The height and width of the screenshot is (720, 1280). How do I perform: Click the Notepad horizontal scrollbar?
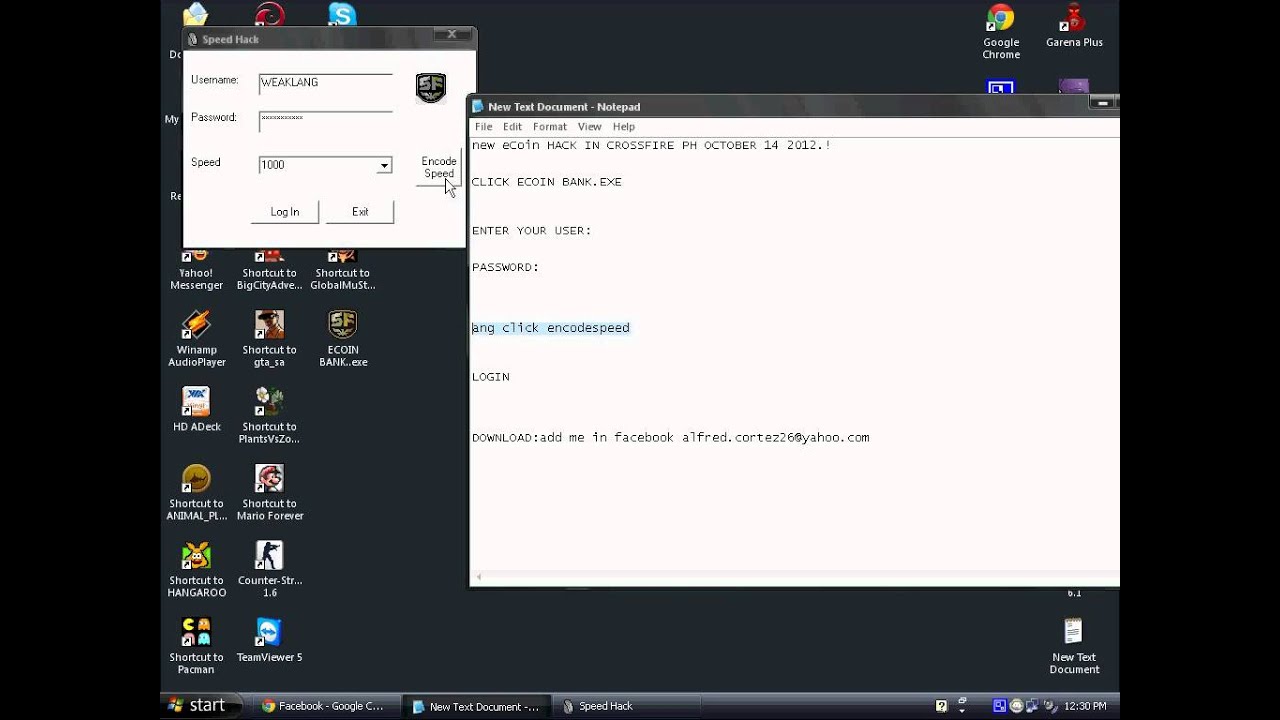(790, 577)
